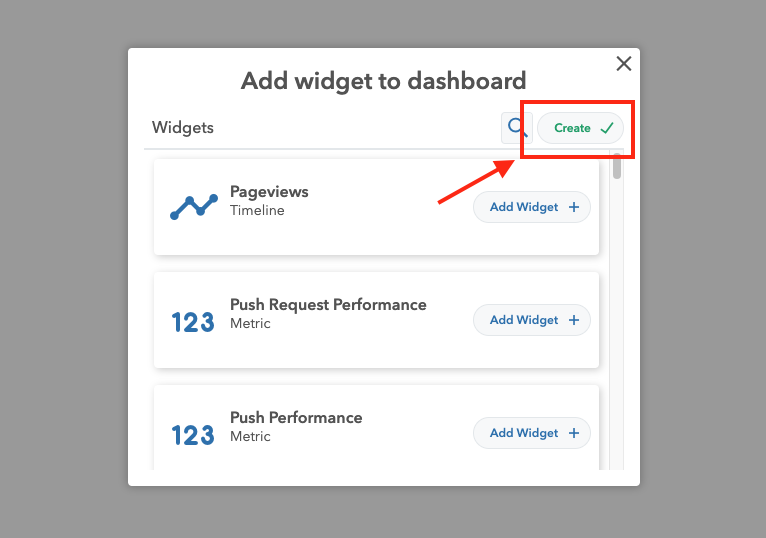Select the Push Performance title
Viewport: 766px width, 538px height.
296,417
